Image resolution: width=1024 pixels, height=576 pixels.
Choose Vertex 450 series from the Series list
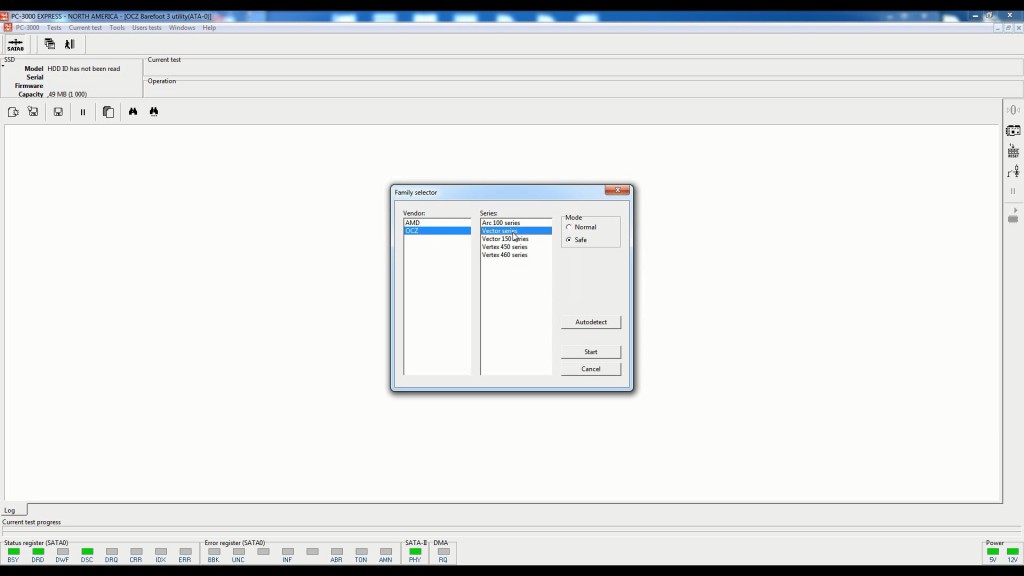[507, 246]
